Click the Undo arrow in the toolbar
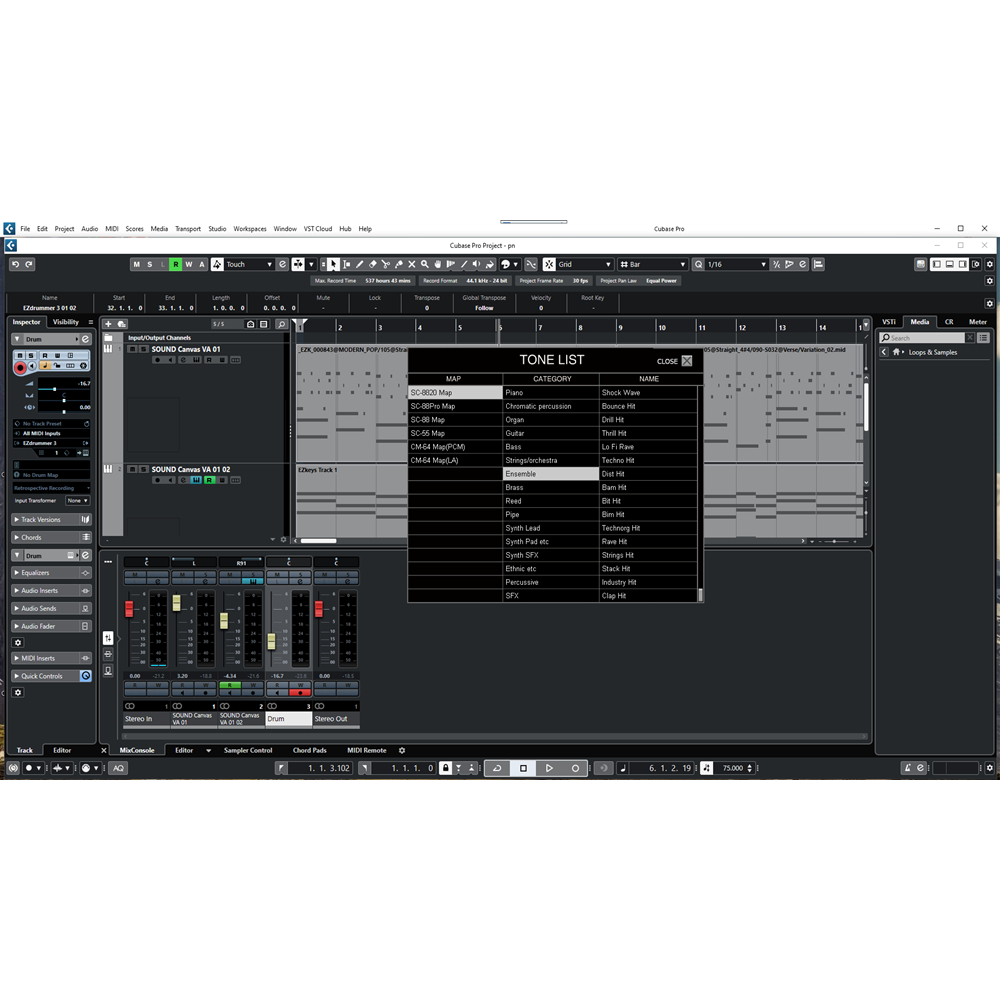 click(x=16, y=264)
